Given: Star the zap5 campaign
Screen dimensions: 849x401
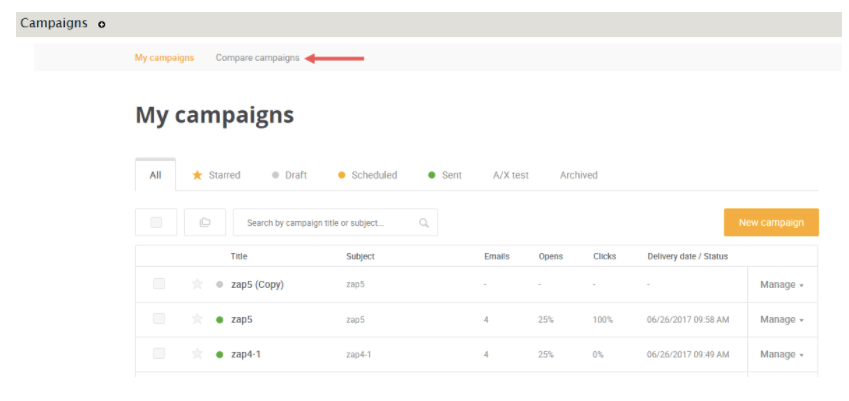Looking at the screenshot, I should [x=197, y=319].
